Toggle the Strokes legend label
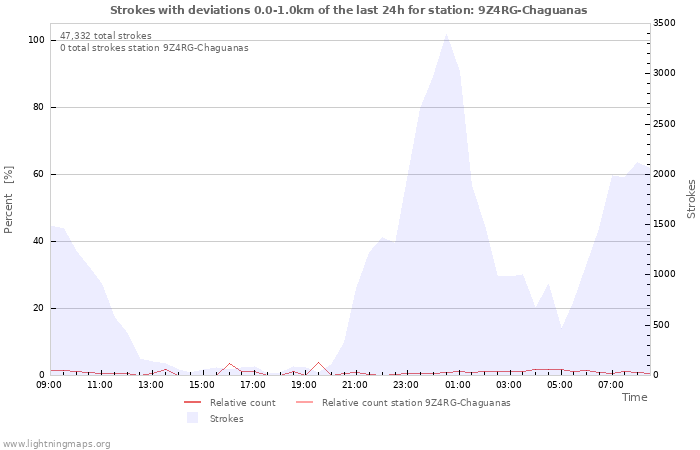The width and height of the screenshot is (700, 450). (226, 418)
